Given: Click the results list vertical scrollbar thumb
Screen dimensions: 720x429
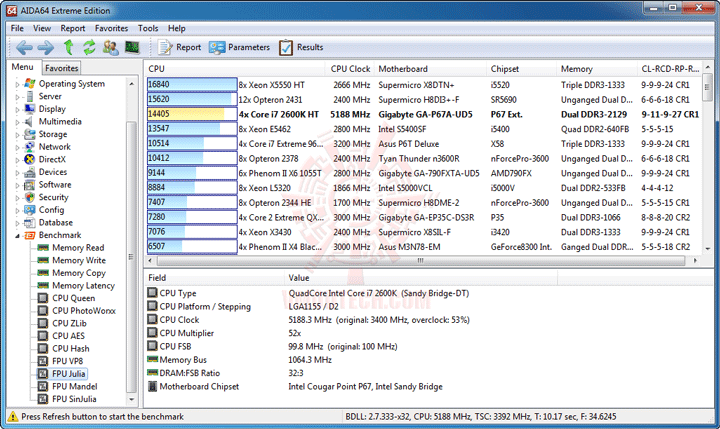Looking at the screenshot, I should pos(707,87).
